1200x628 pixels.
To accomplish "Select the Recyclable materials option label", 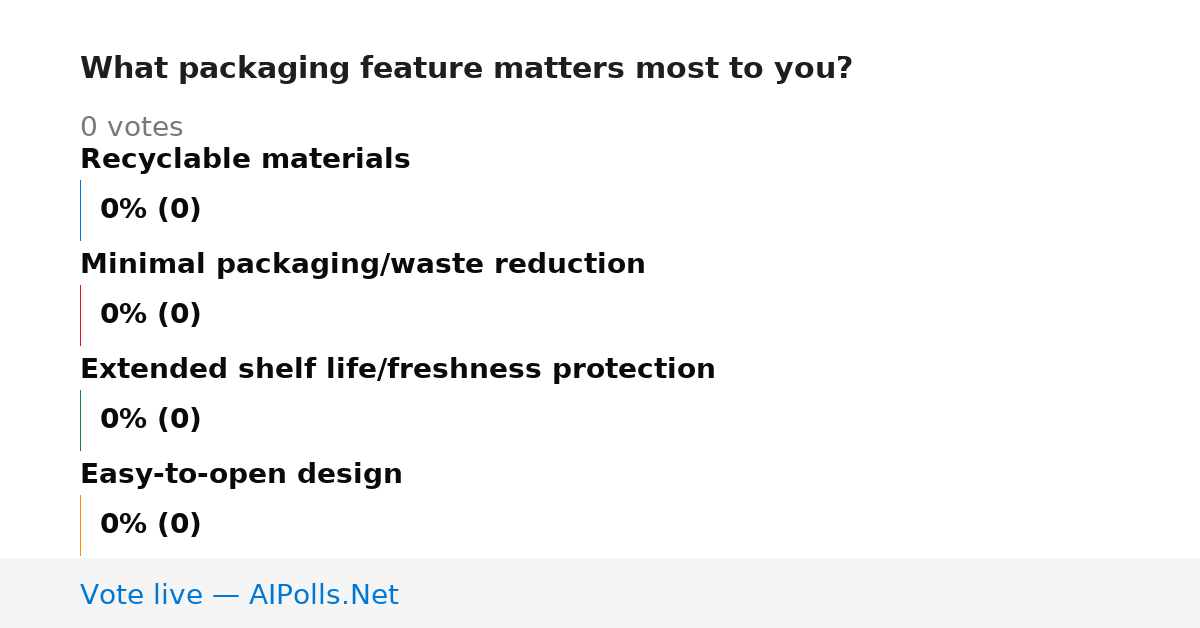I will (245, 160).
